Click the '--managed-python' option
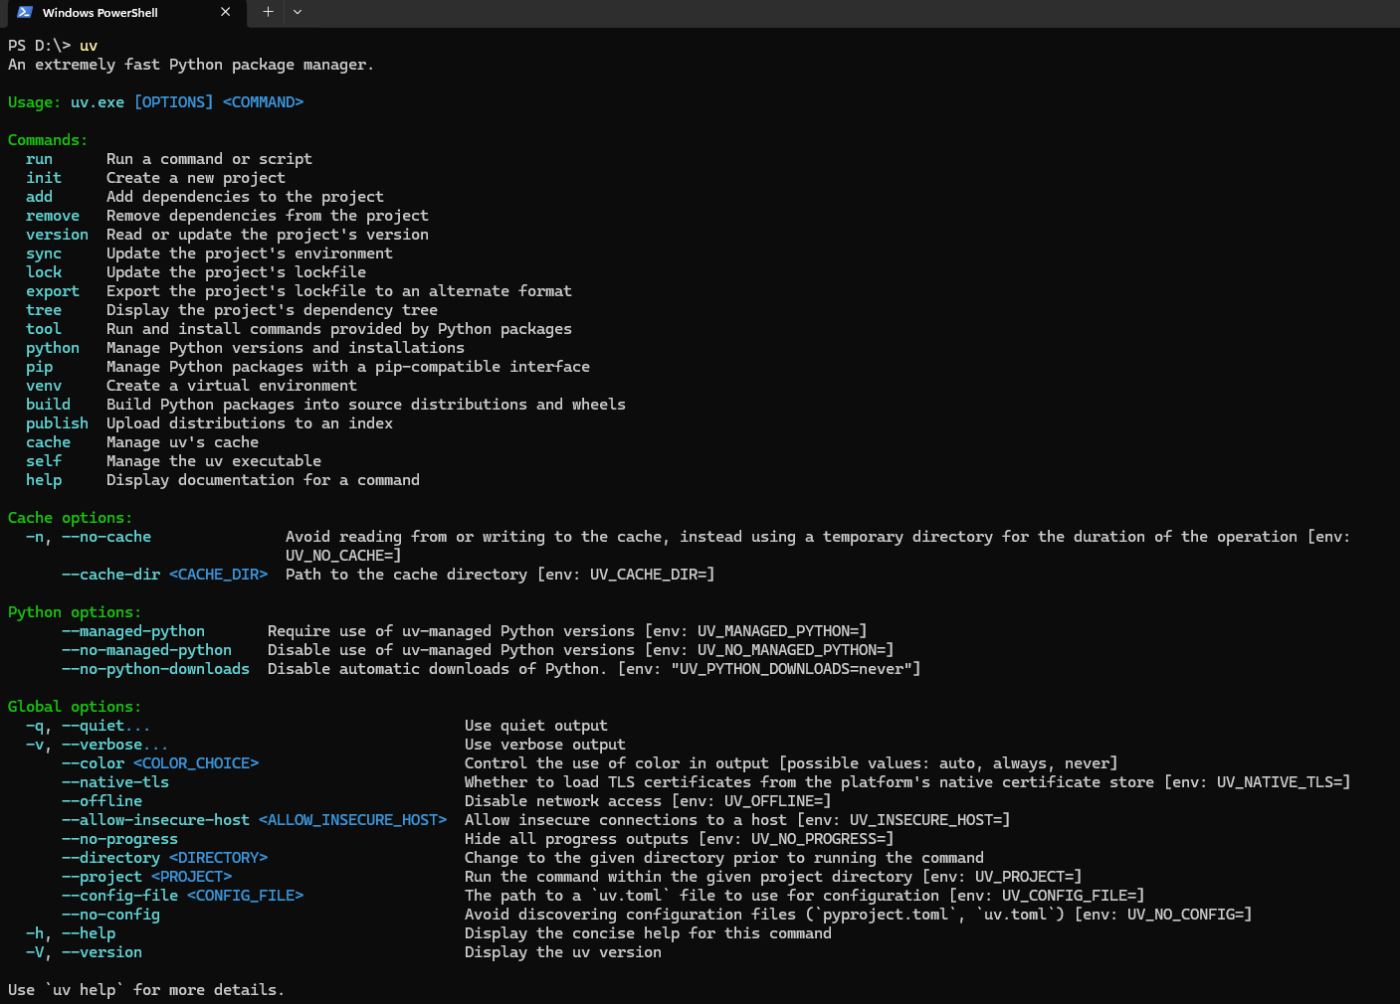The height and width of the screenshot is (1004, 1400). [x=133, y=632]
